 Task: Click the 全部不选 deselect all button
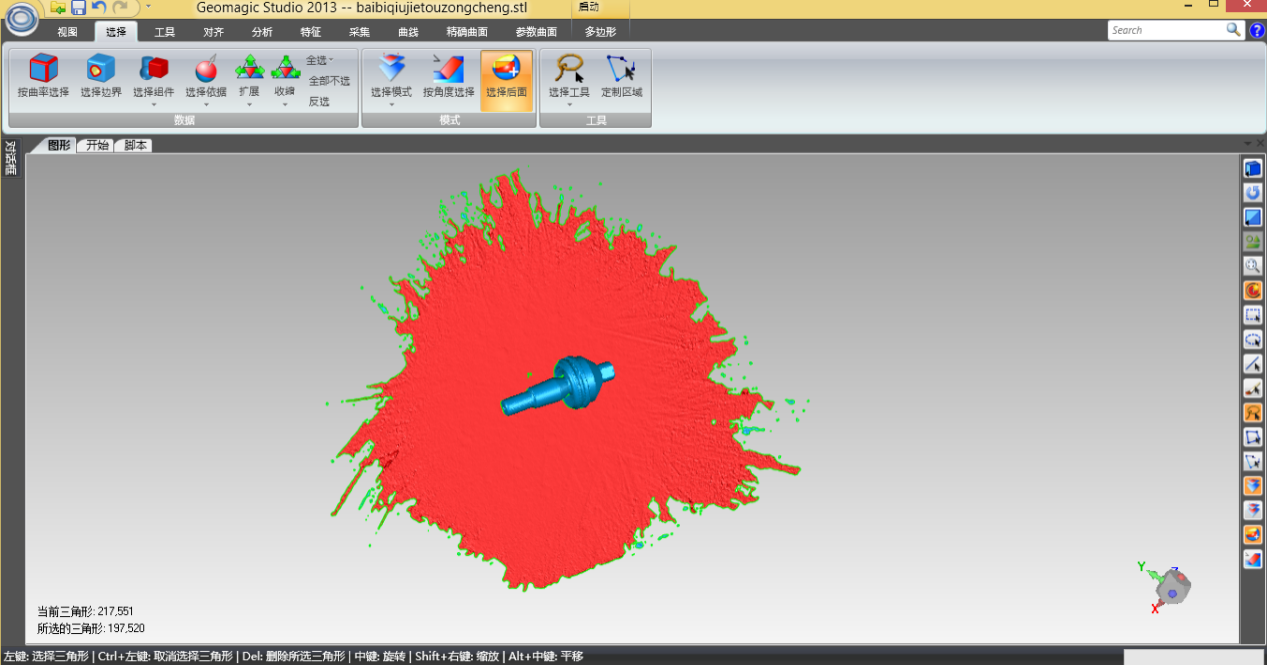coord(329,81)
